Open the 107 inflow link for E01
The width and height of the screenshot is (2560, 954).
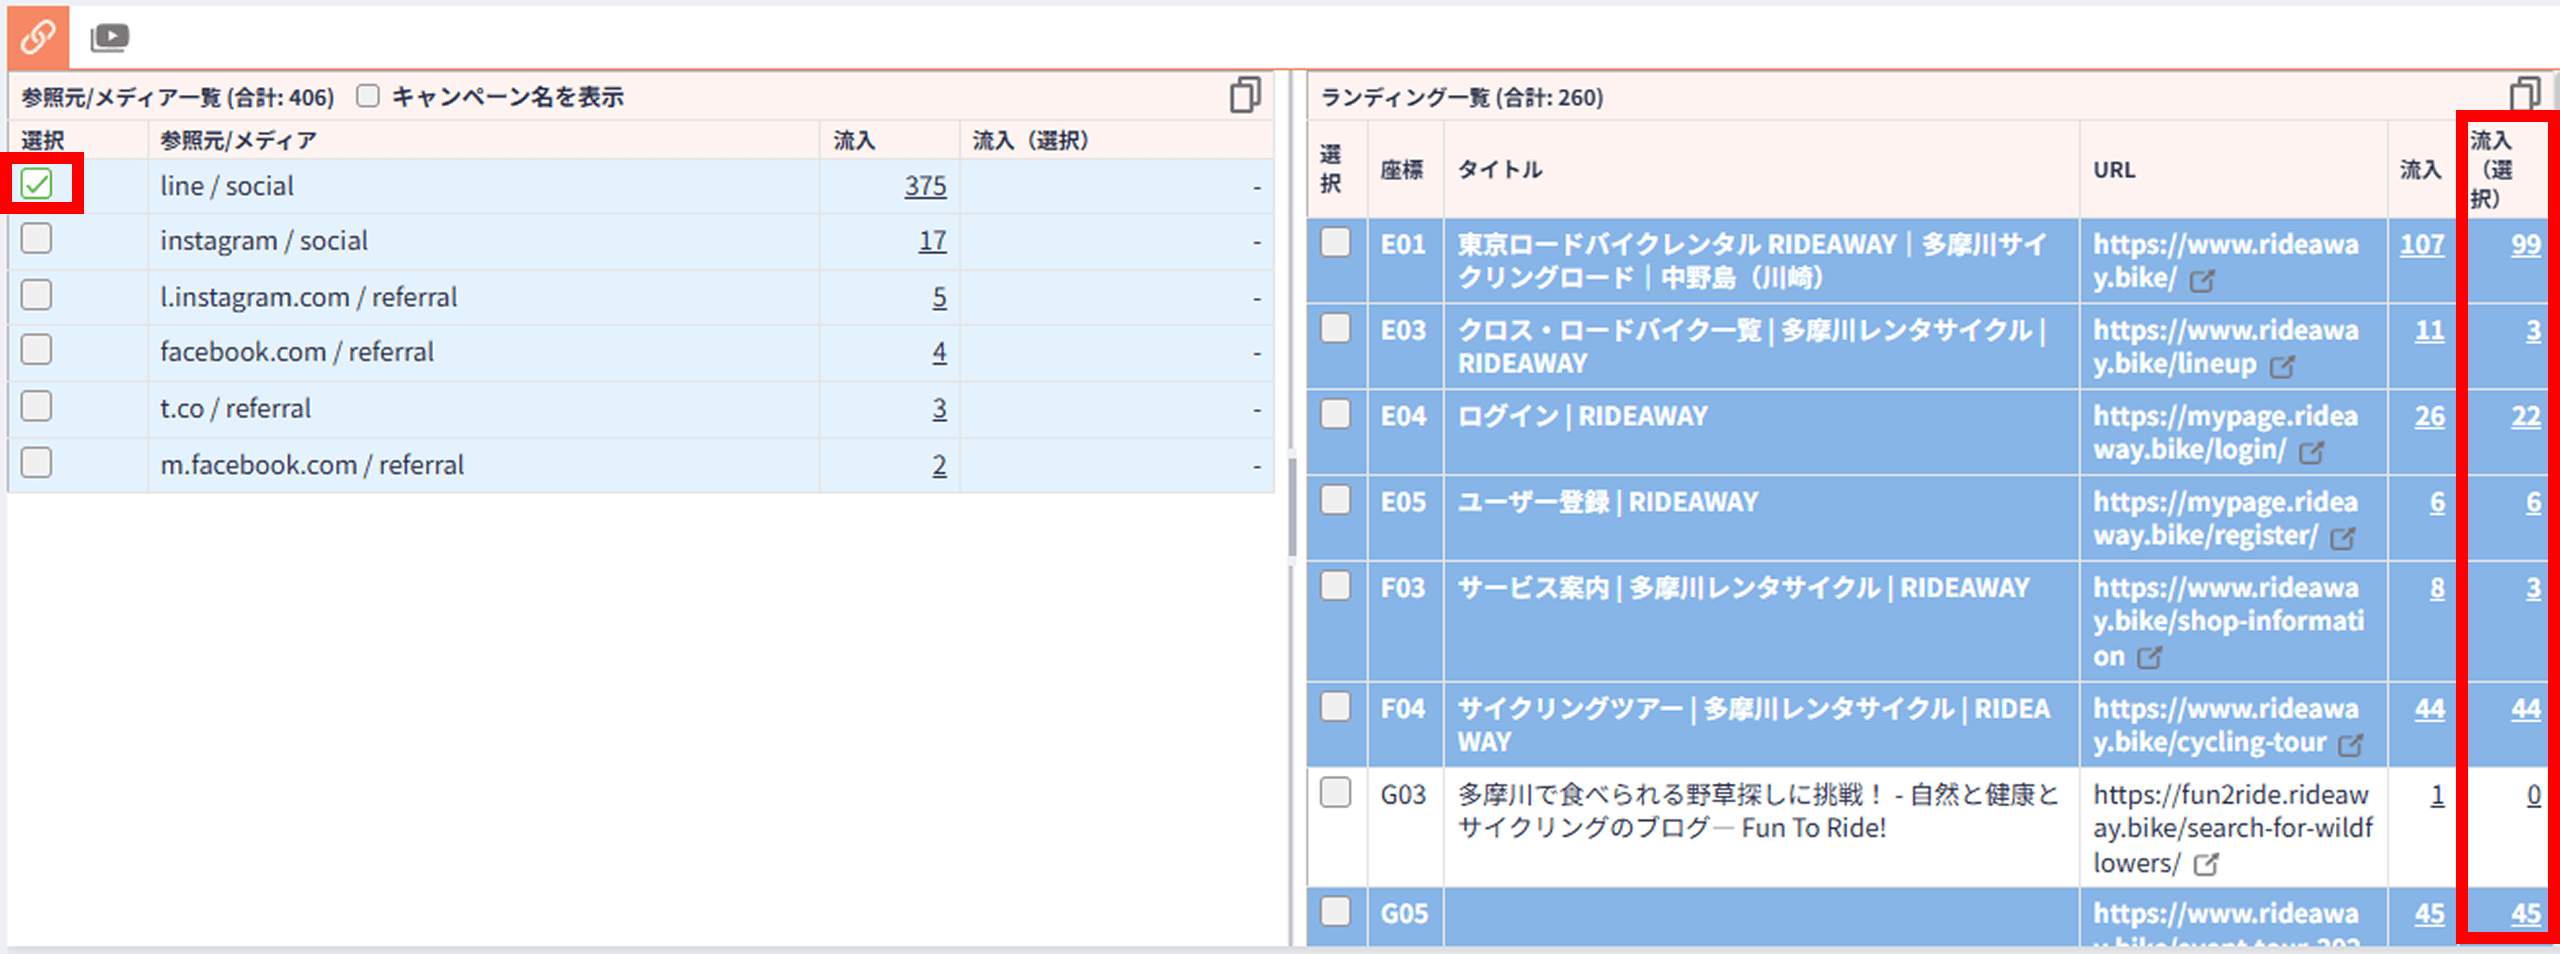(2422, 244)
